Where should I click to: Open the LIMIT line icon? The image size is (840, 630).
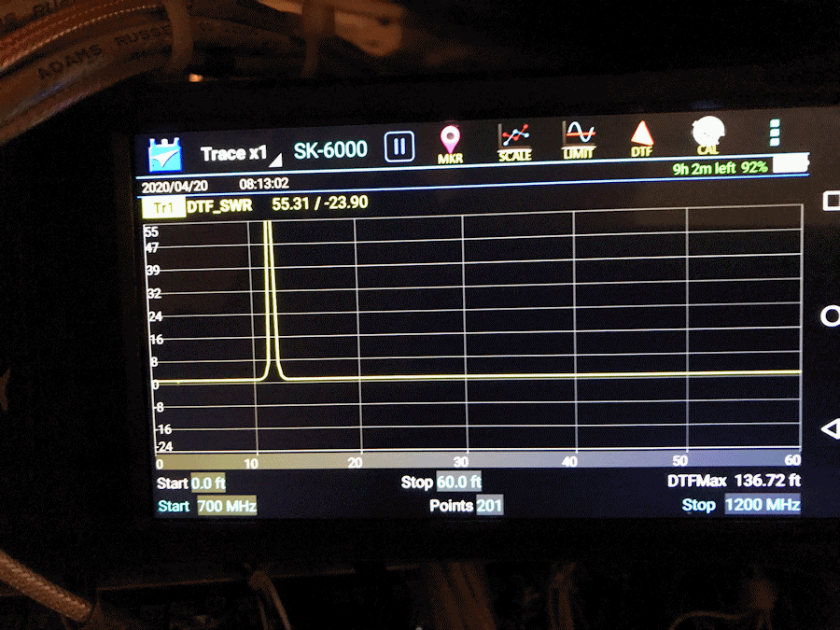pyautogui.click(x=578, y=140)
